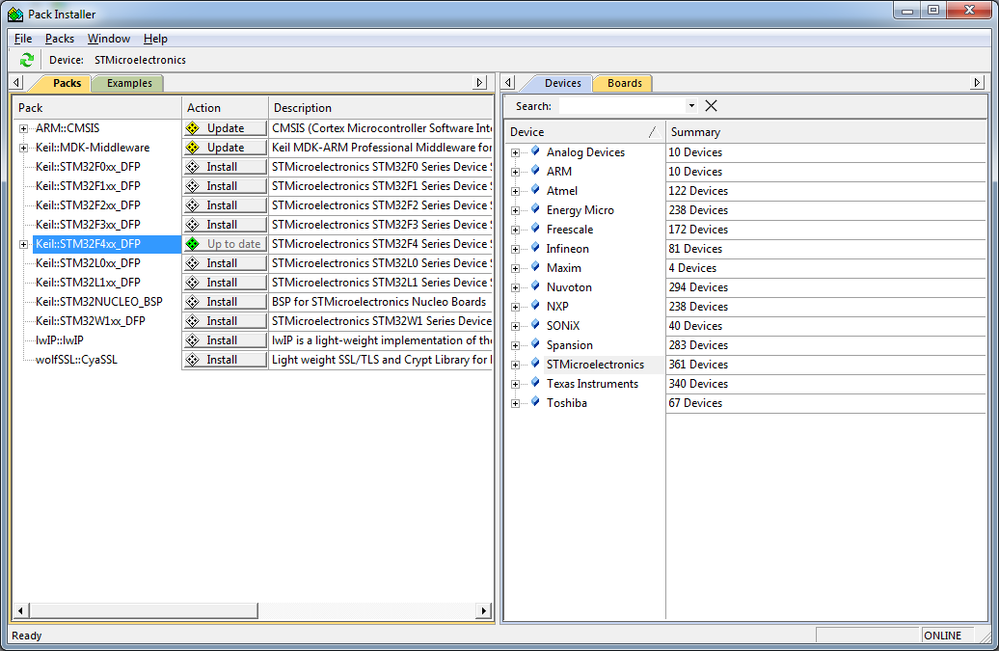The width and height of the screenshot is (999, 651).
Task: Select the Devices tab
Action: coord(562,83)
